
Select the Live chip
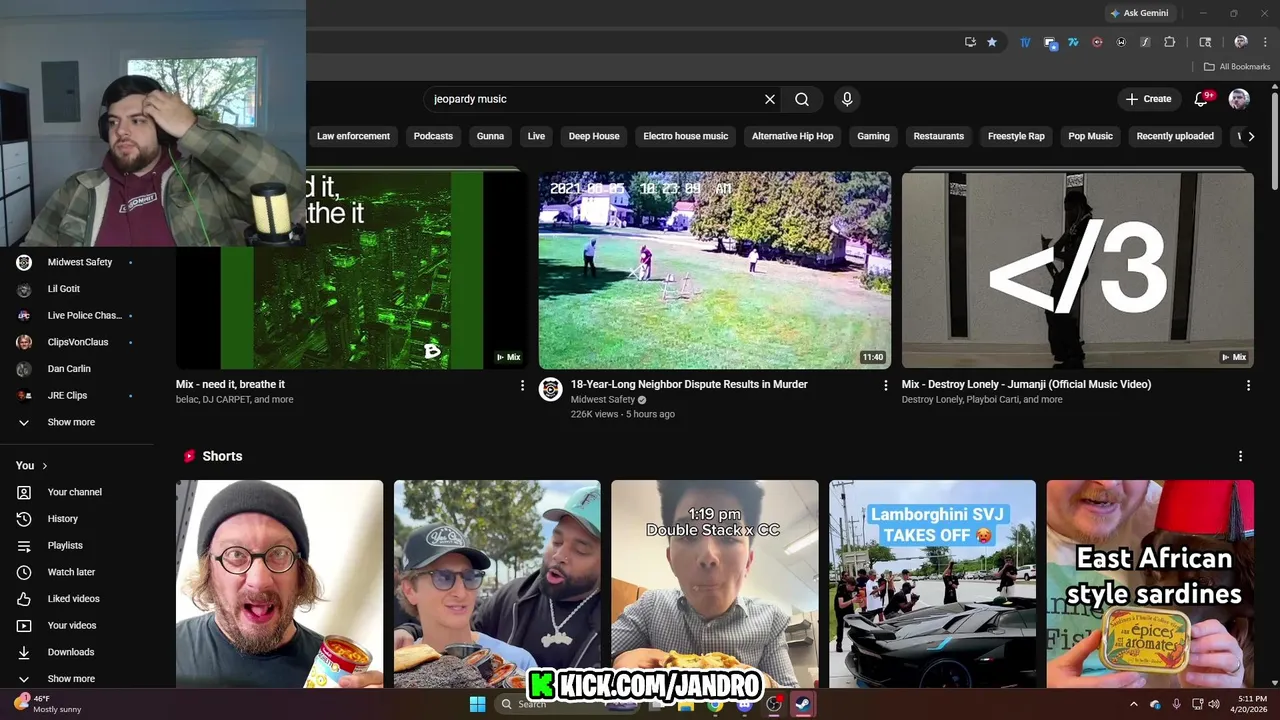536,136
